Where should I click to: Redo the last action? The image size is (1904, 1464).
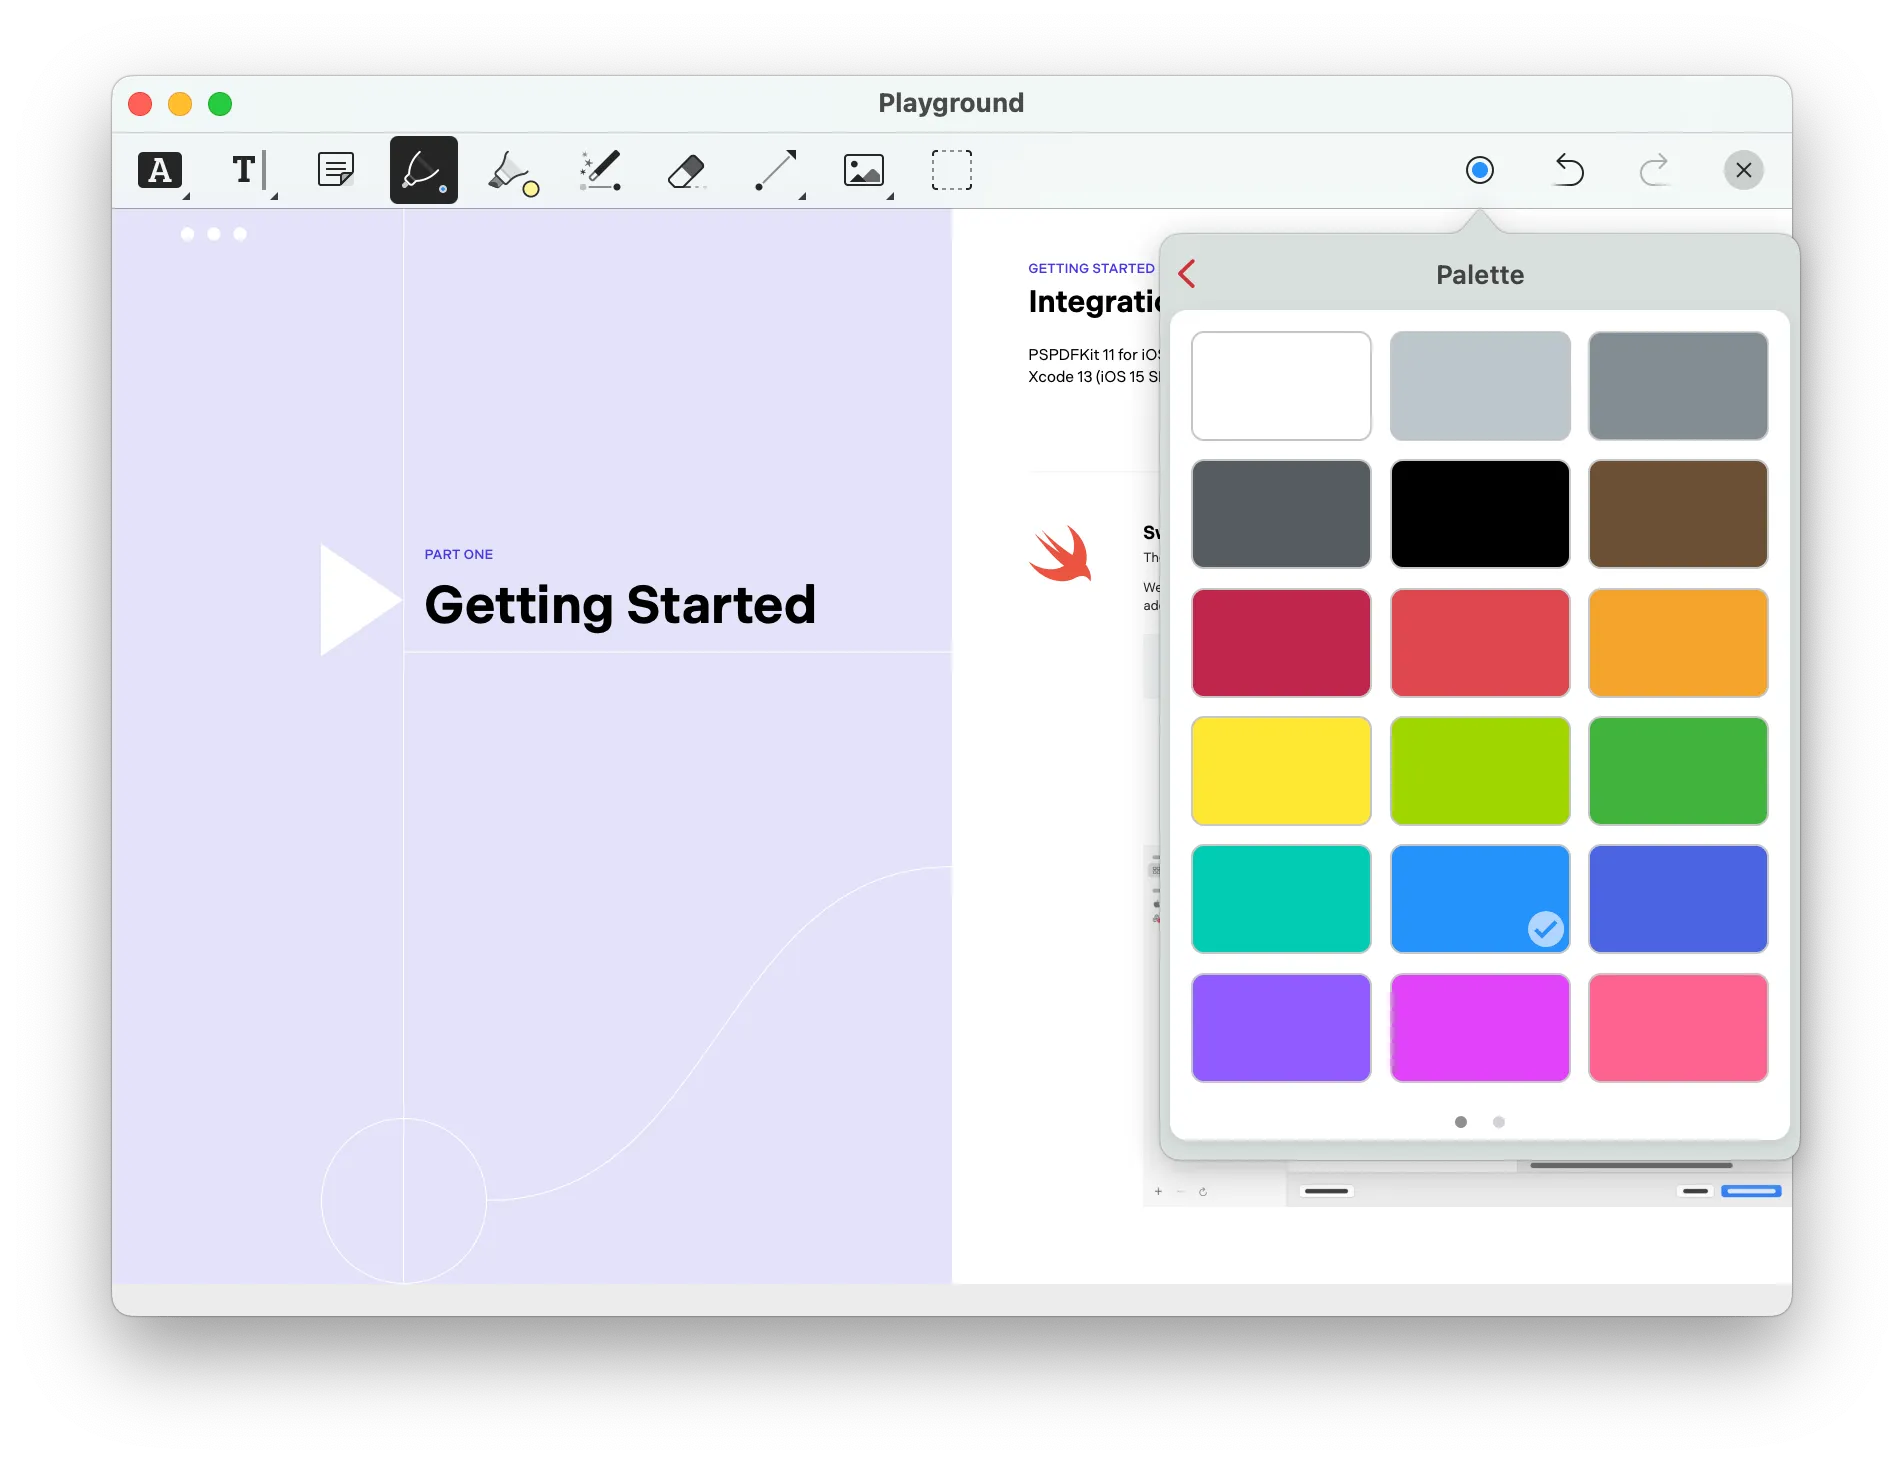1656,170
